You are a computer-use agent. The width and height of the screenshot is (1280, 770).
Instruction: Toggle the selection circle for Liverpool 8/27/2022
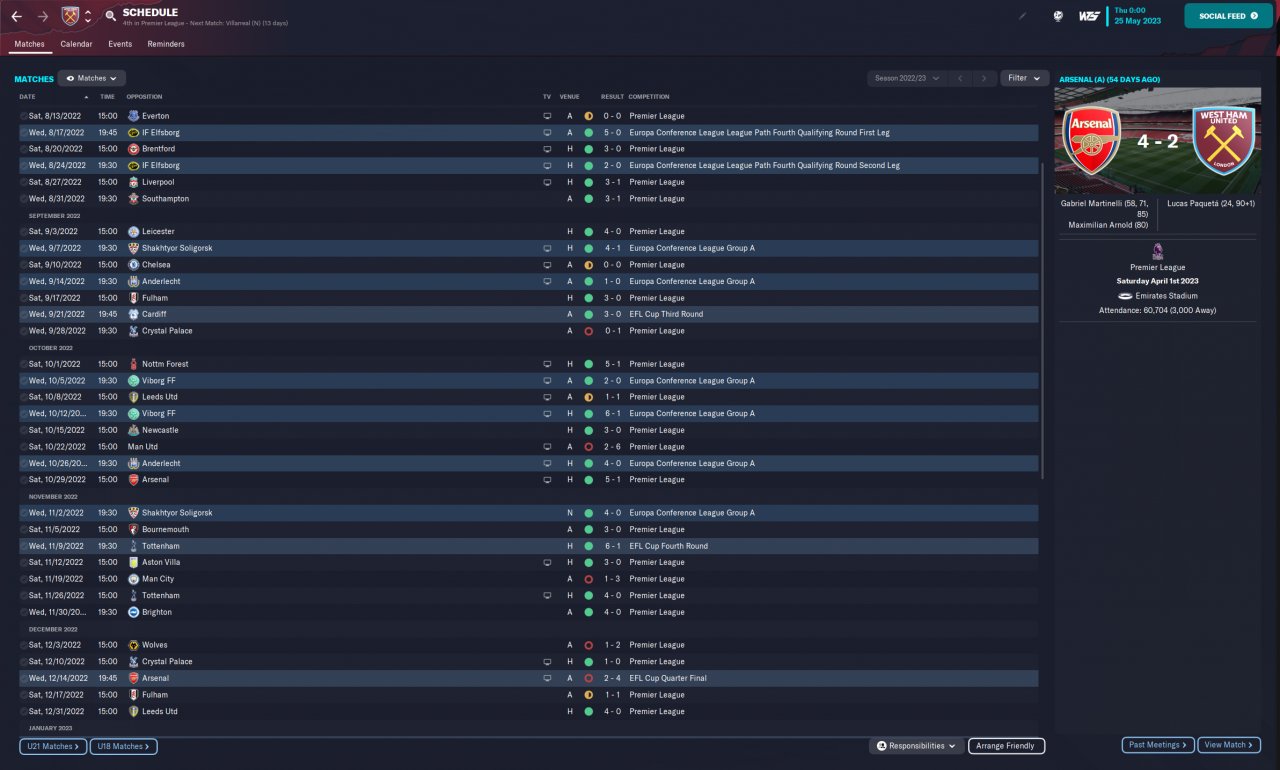point(23,182)
